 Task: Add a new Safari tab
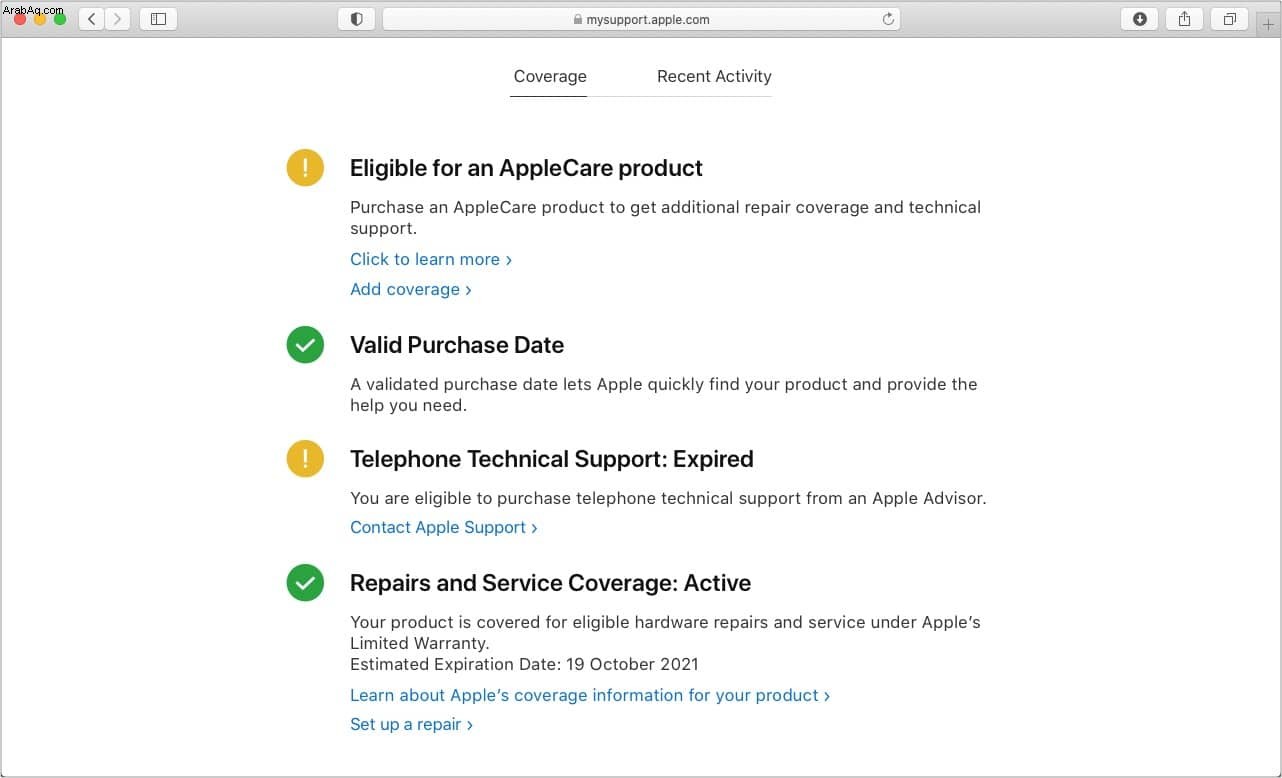[1268, 24]
